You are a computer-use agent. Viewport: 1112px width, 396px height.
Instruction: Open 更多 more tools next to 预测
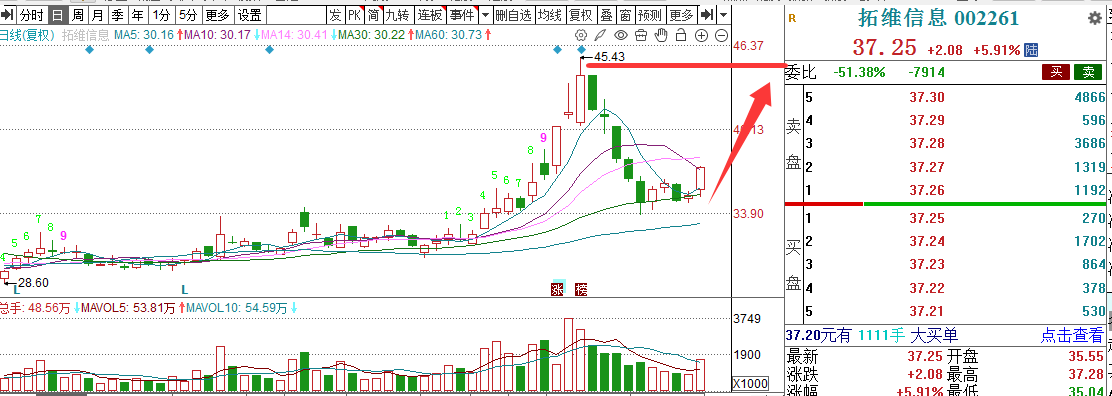pos(682,15)
